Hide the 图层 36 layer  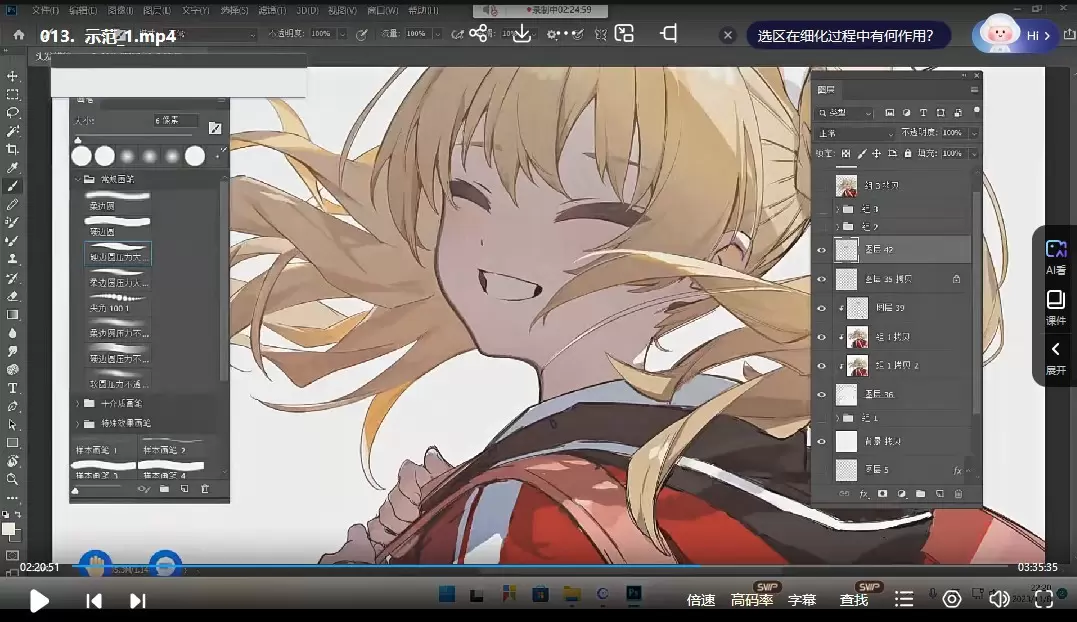(821, 395)
